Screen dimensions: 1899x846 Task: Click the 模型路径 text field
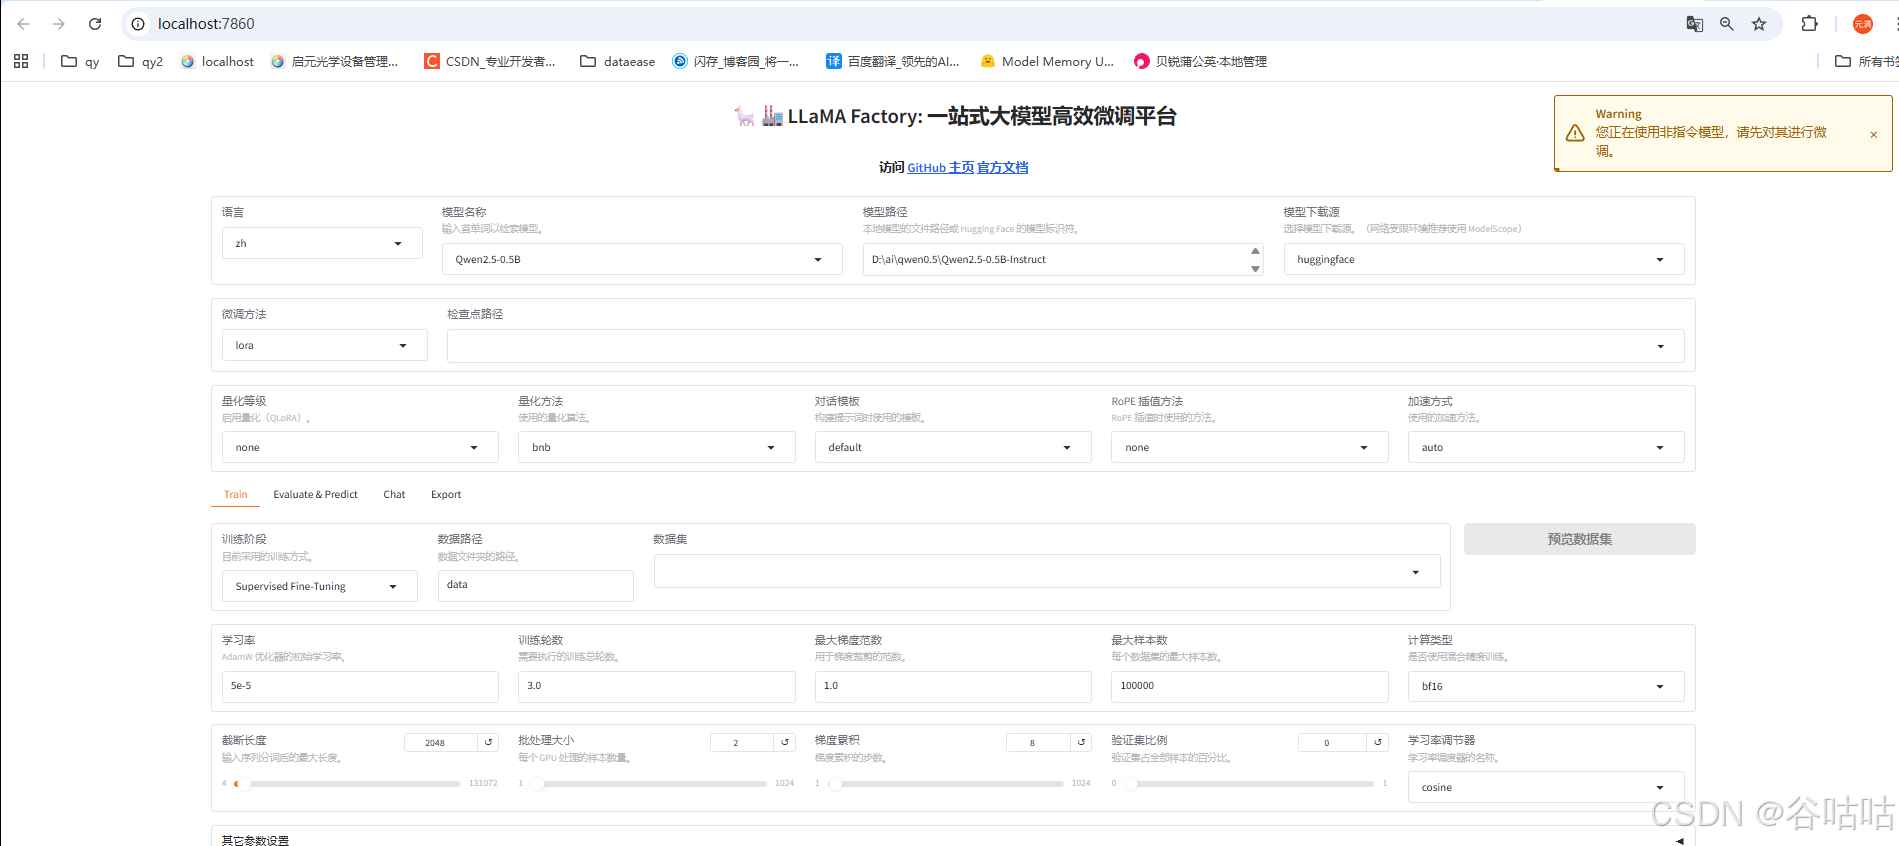tap(1062, 259)
